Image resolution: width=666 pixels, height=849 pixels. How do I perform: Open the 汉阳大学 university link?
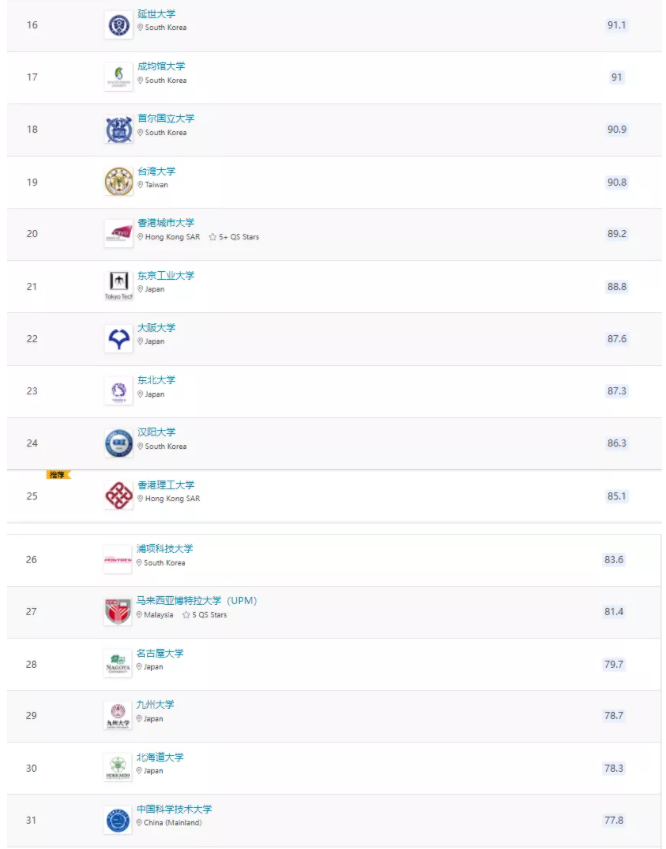click(156, 432)
